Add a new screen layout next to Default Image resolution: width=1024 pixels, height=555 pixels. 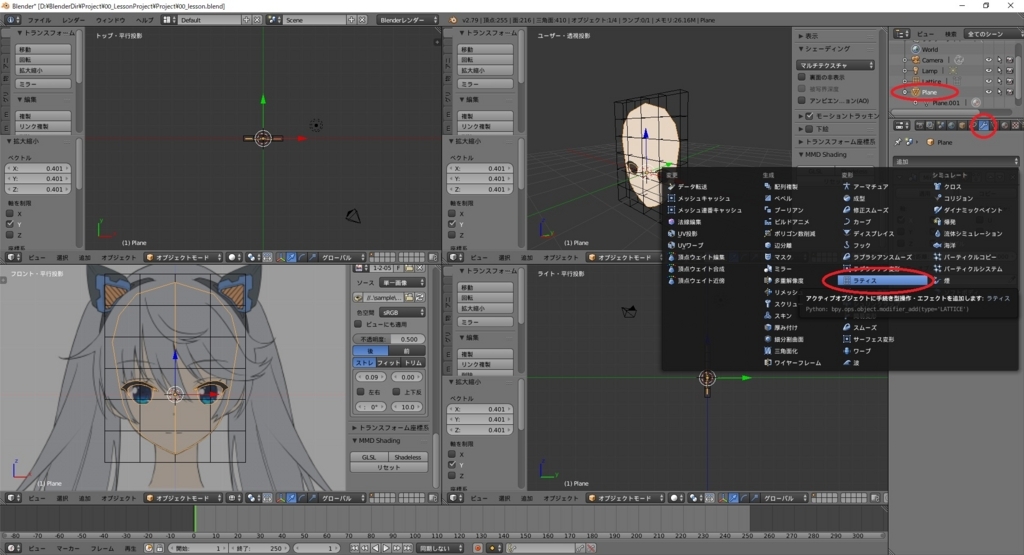coord(246,20)
